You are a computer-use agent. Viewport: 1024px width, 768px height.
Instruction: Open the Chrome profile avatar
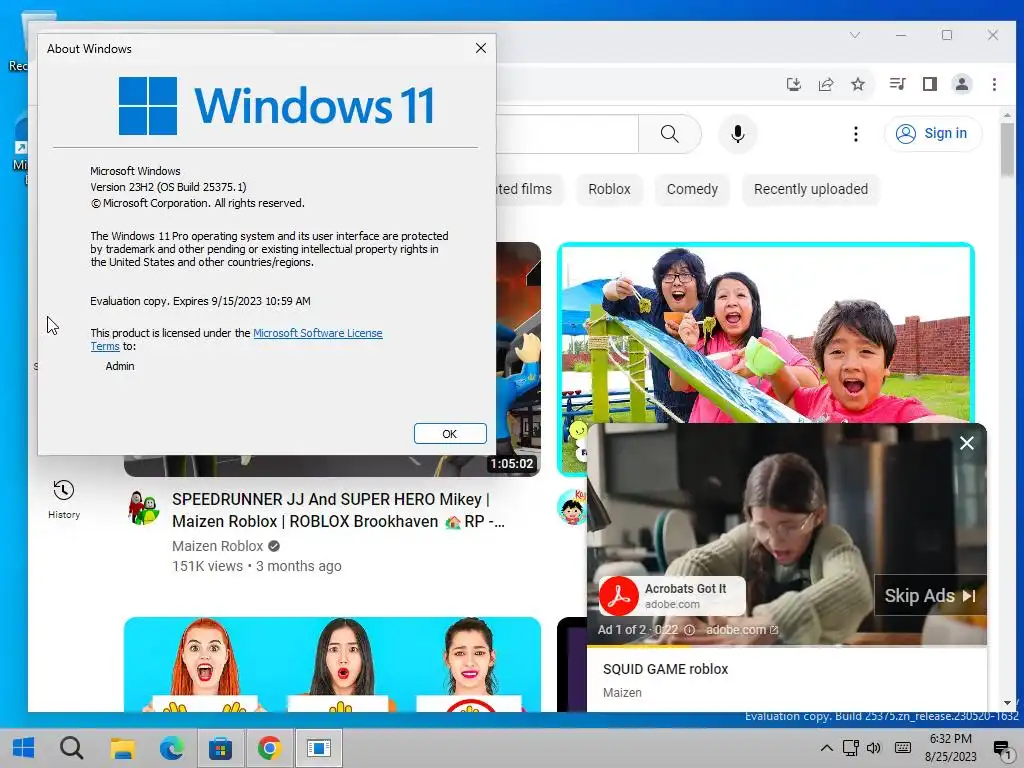pyautogui.click(x=961, y=84)
